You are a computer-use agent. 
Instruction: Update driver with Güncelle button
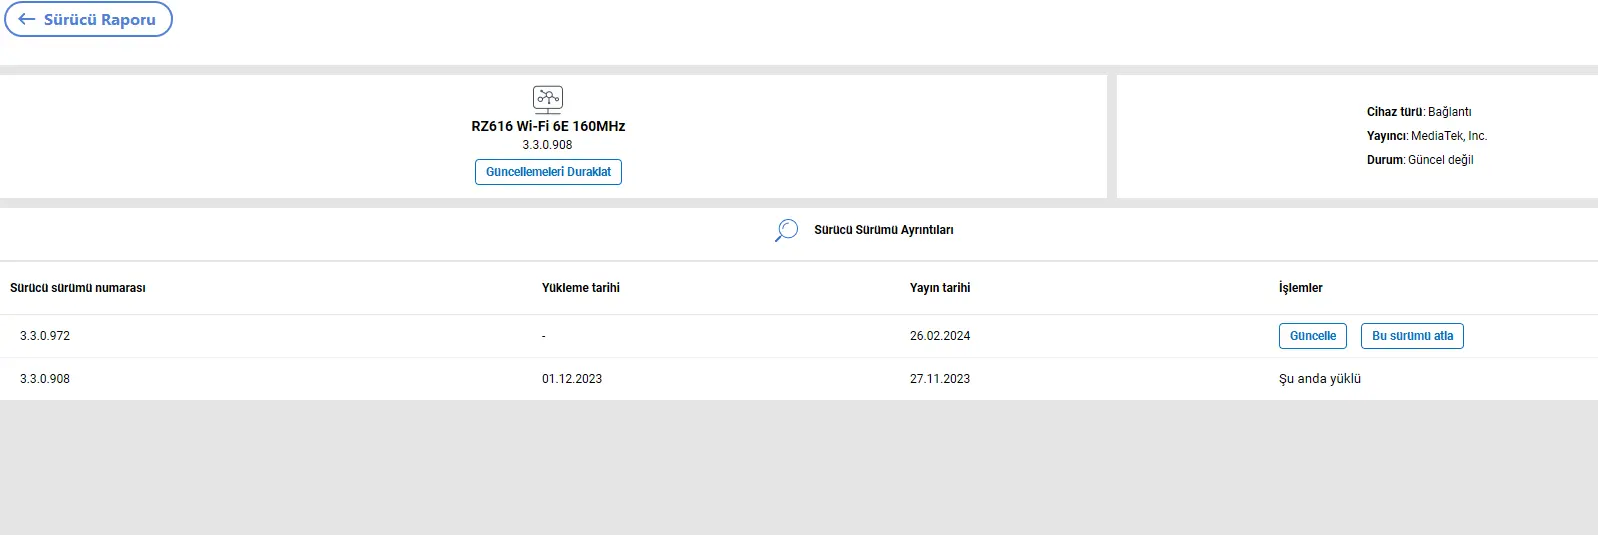(1313, 336)
